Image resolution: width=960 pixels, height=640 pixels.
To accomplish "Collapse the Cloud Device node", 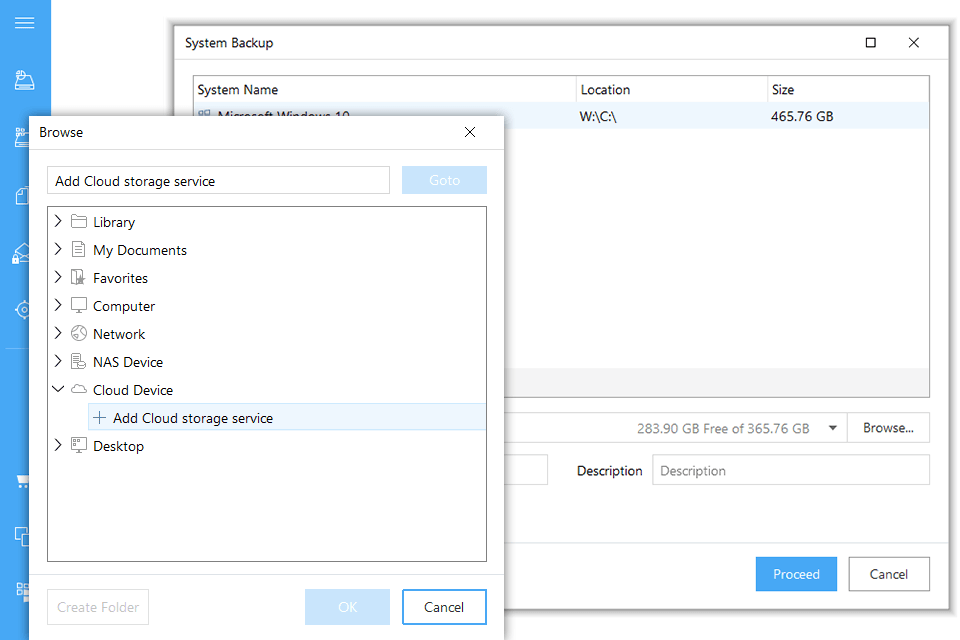I will tap(58, 389).
